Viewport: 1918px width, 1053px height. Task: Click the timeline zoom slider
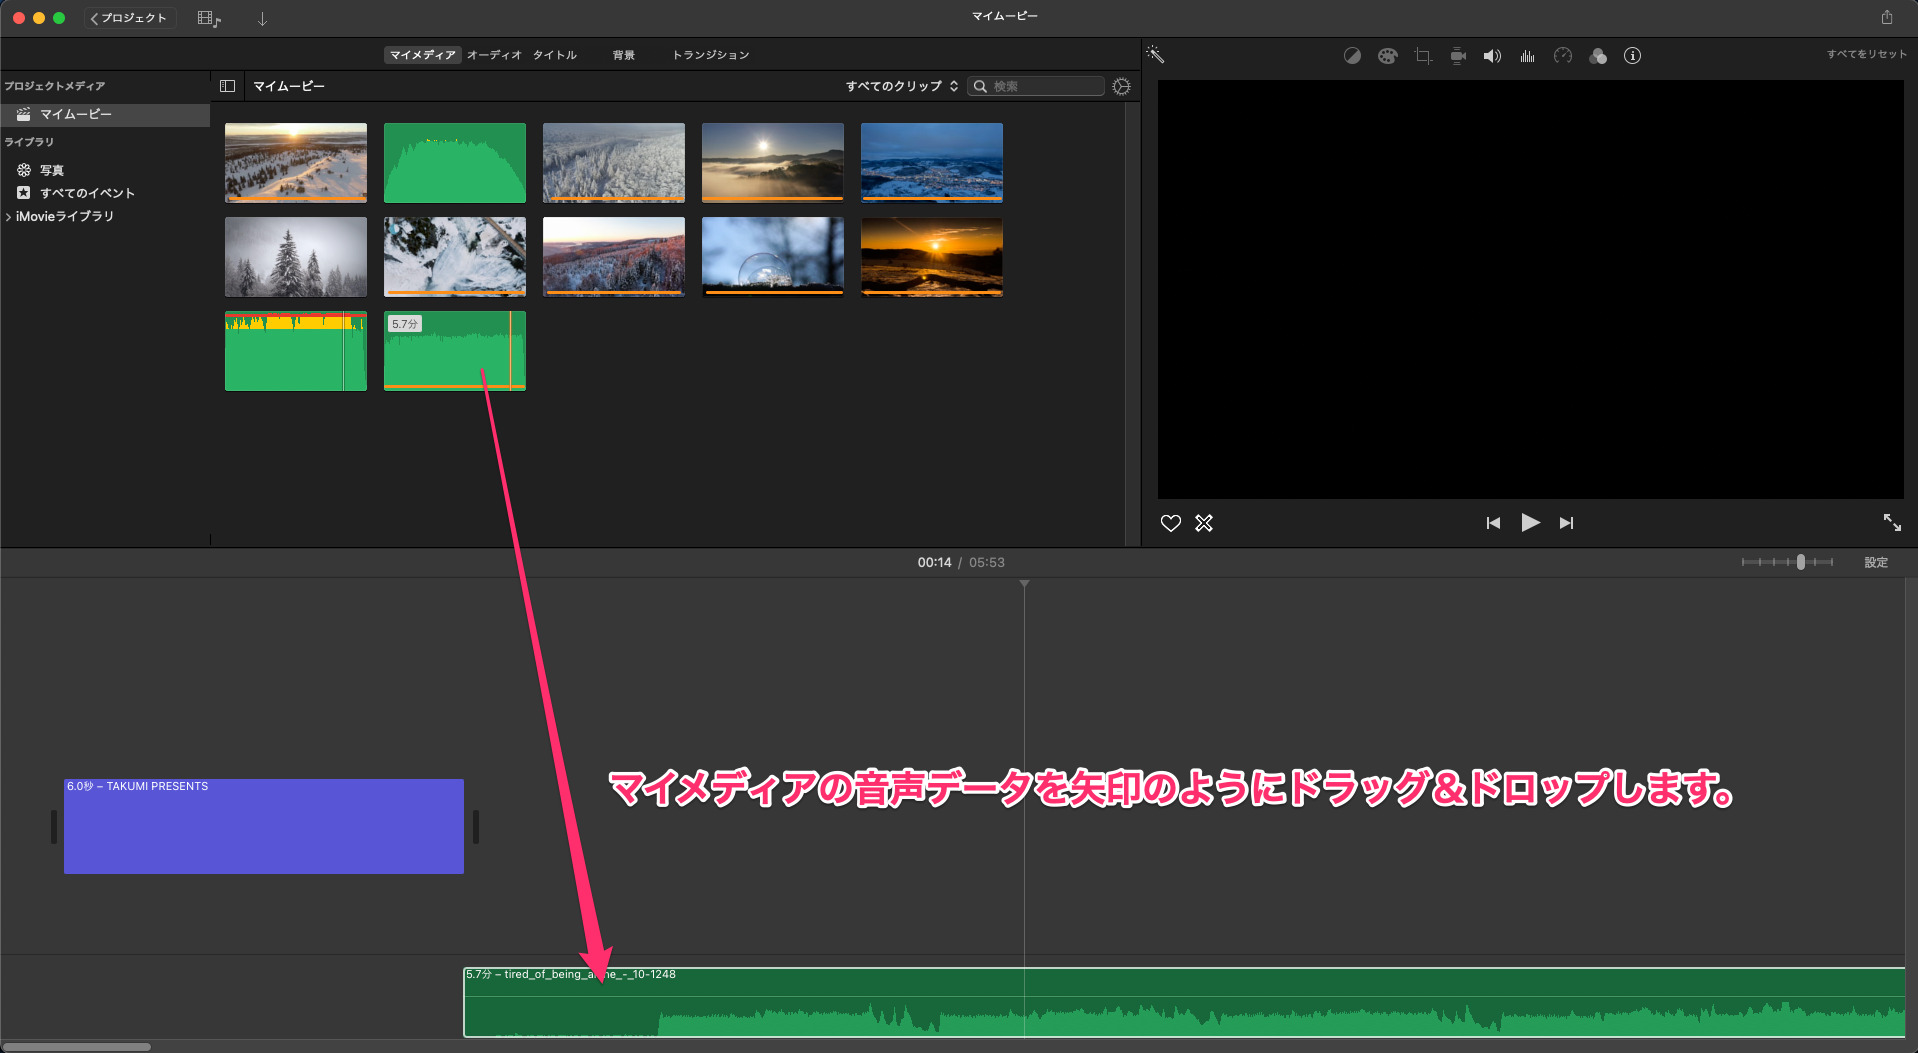[1800, 562]
